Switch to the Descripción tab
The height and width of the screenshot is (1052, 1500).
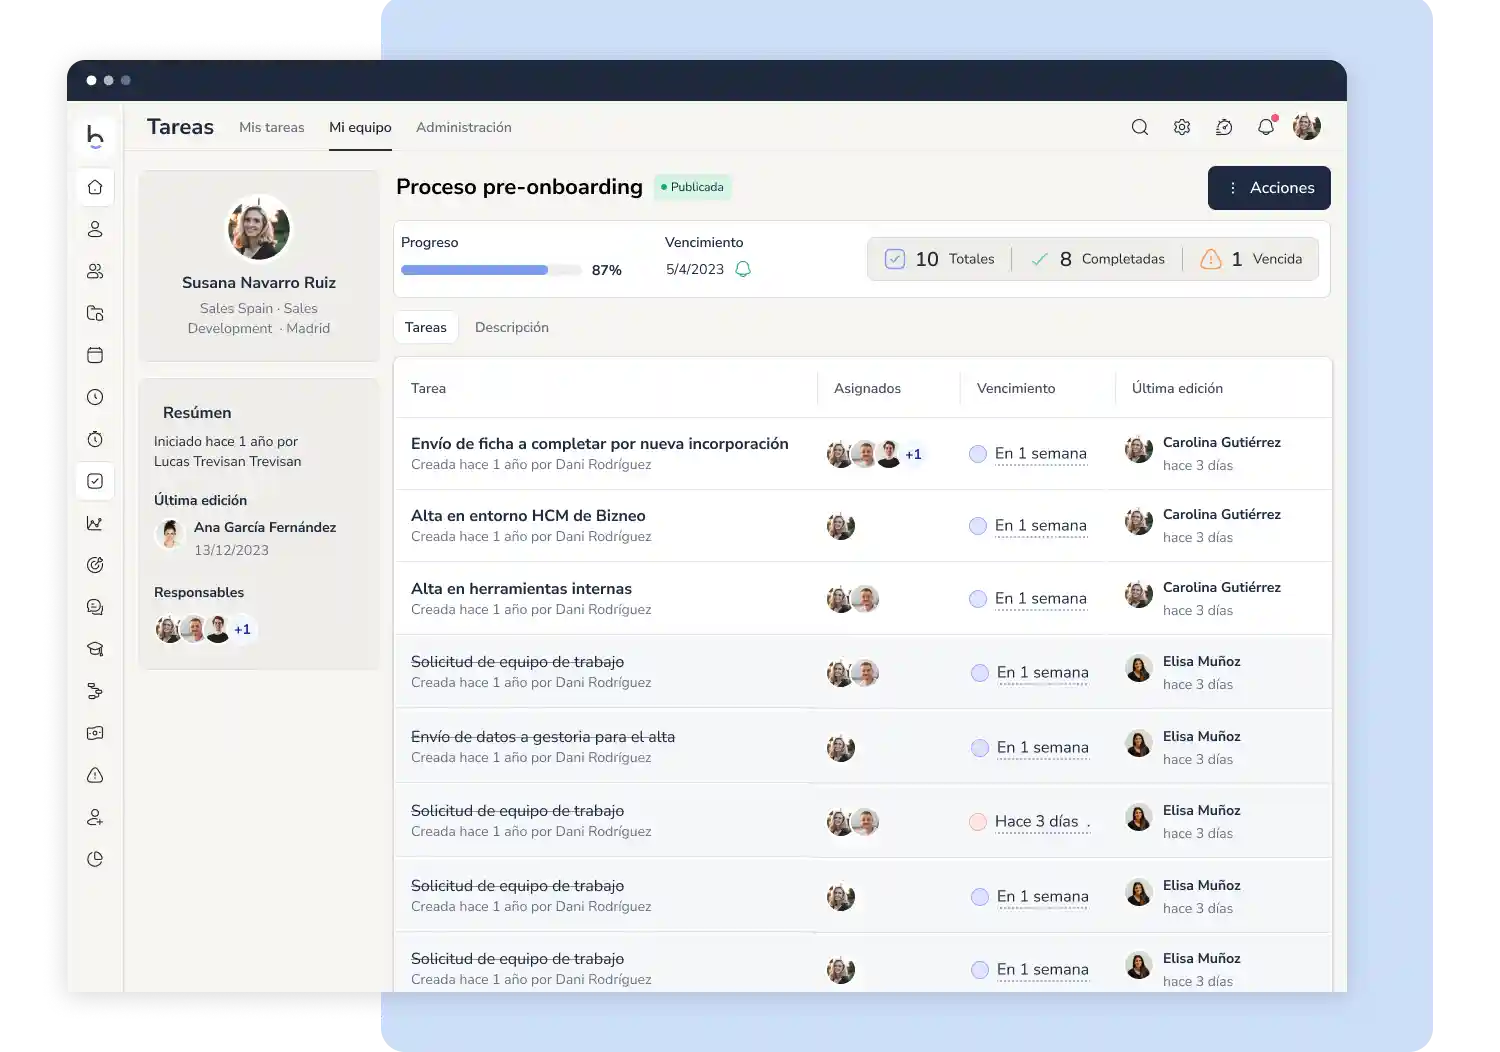pos(512,327)
